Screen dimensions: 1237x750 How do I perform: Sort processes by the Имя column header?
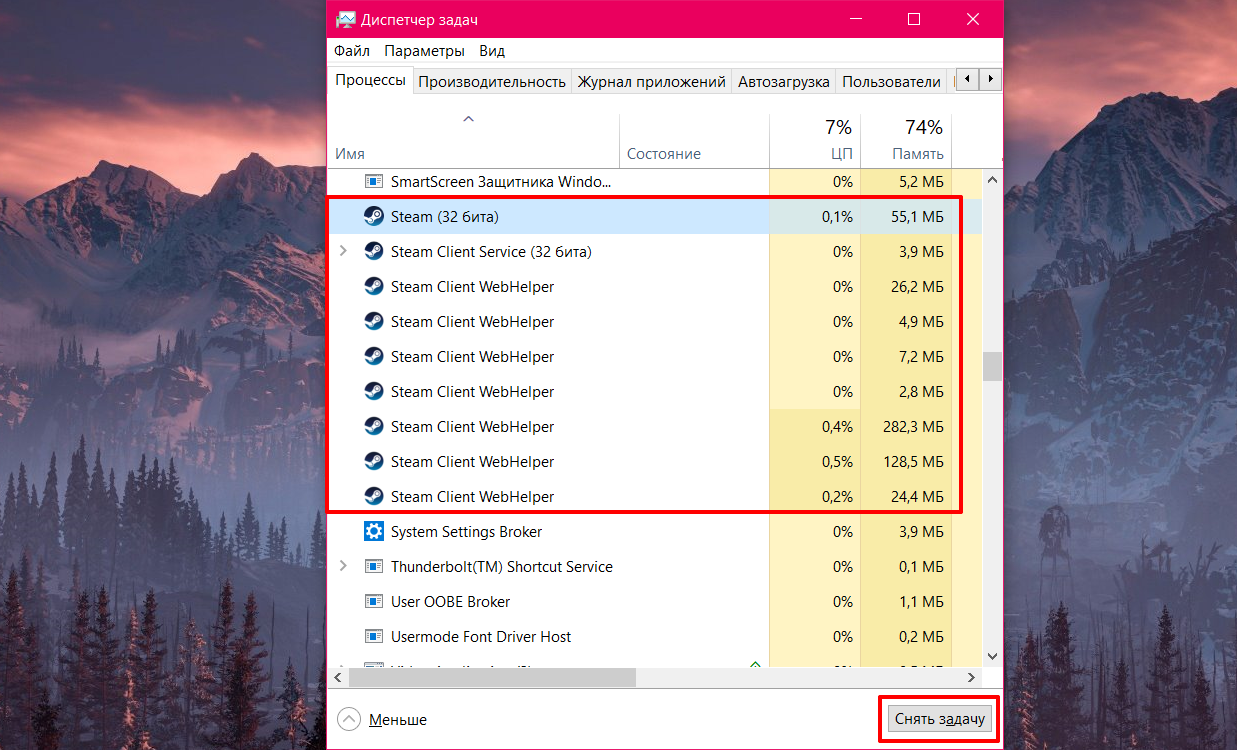(x=473, y=141)
